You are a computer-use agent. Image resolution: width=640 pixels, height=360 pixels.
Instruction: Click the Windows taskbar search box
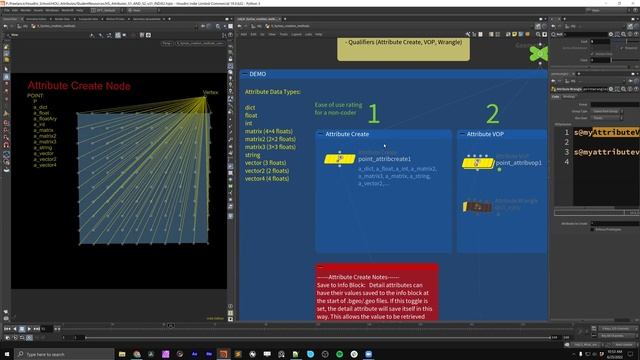tap(64, 354)
